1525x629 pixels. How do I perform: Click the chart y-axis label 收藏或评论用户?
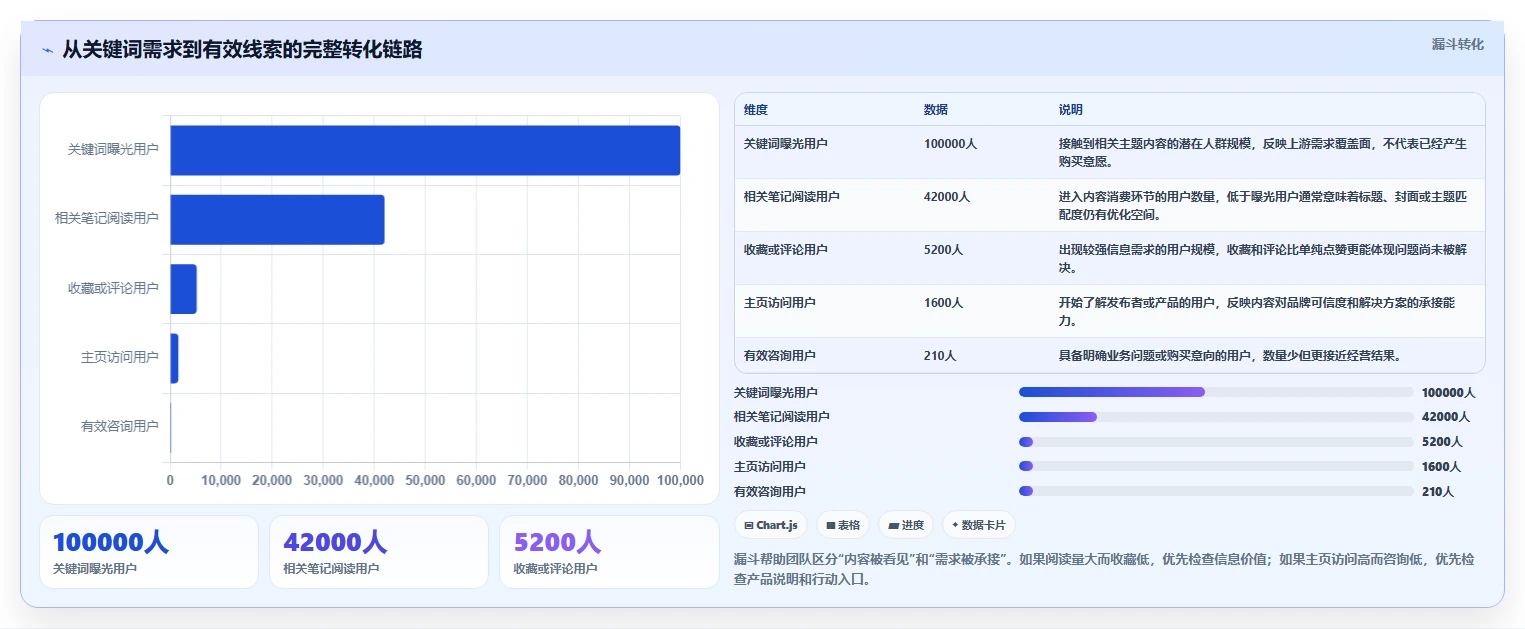(113, 288)
